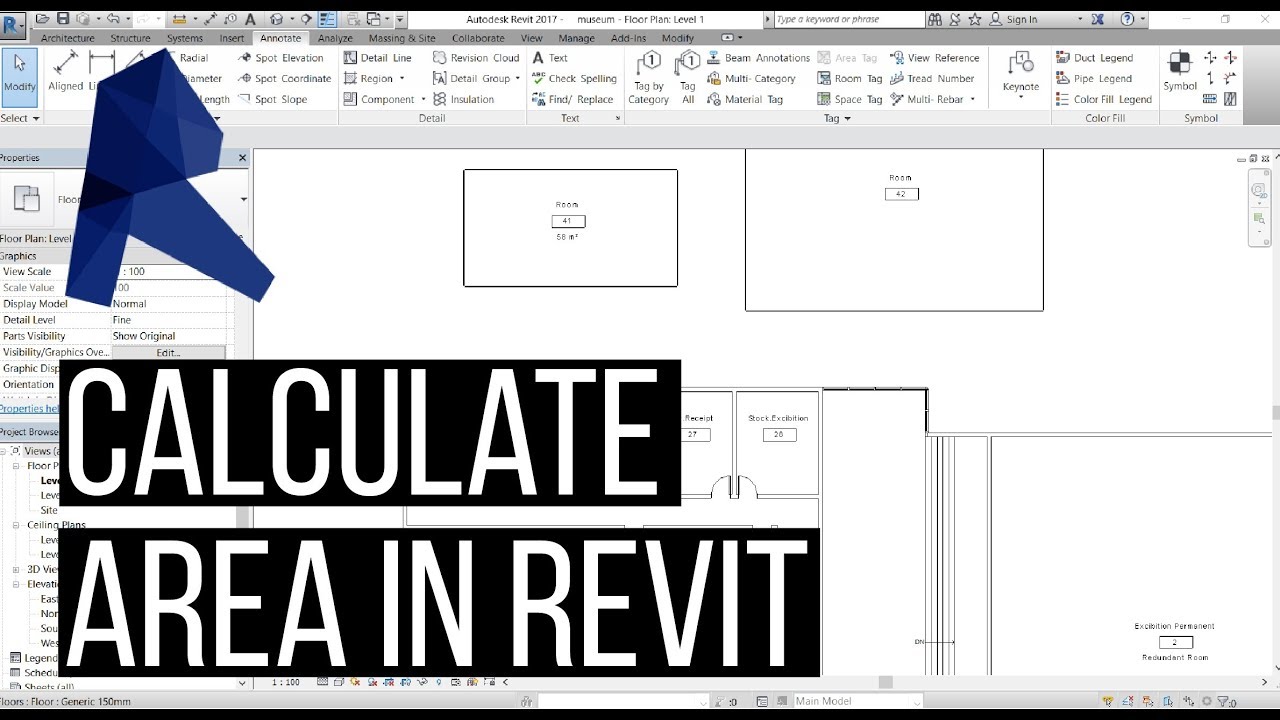Click the View Reference tool
1280x720 pixels.
[x=934, y=58]
